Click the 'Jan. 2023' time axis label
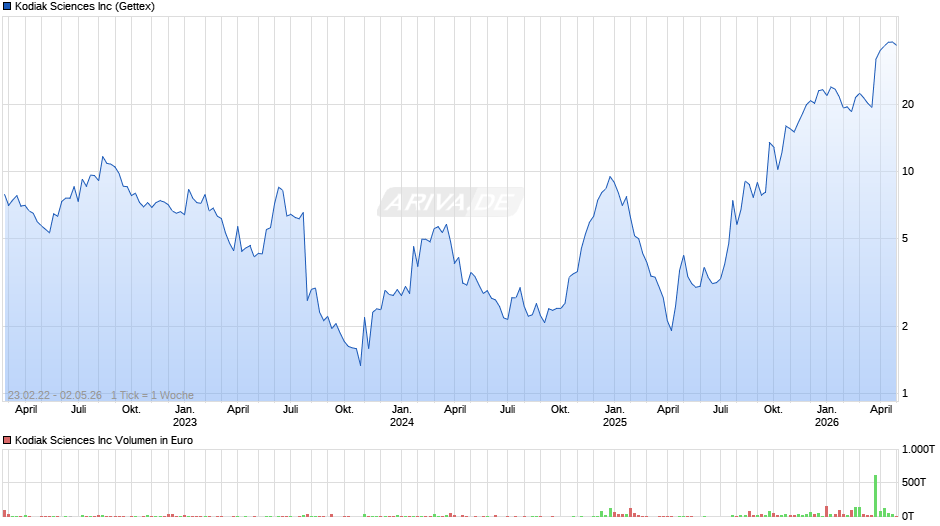940x526 pixels. 185,416
